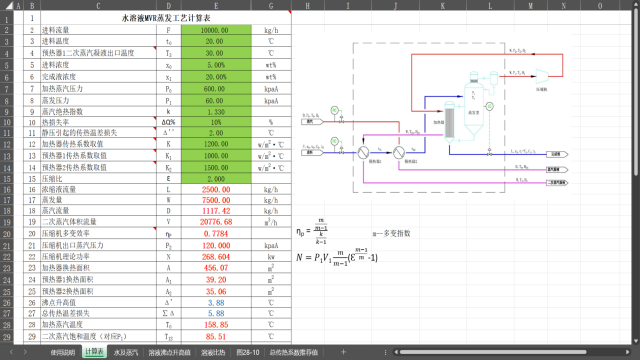Click the vertical scrollbar down arrow
The width and height of the screenshot is (640, 360).
(x=636, y=341)
